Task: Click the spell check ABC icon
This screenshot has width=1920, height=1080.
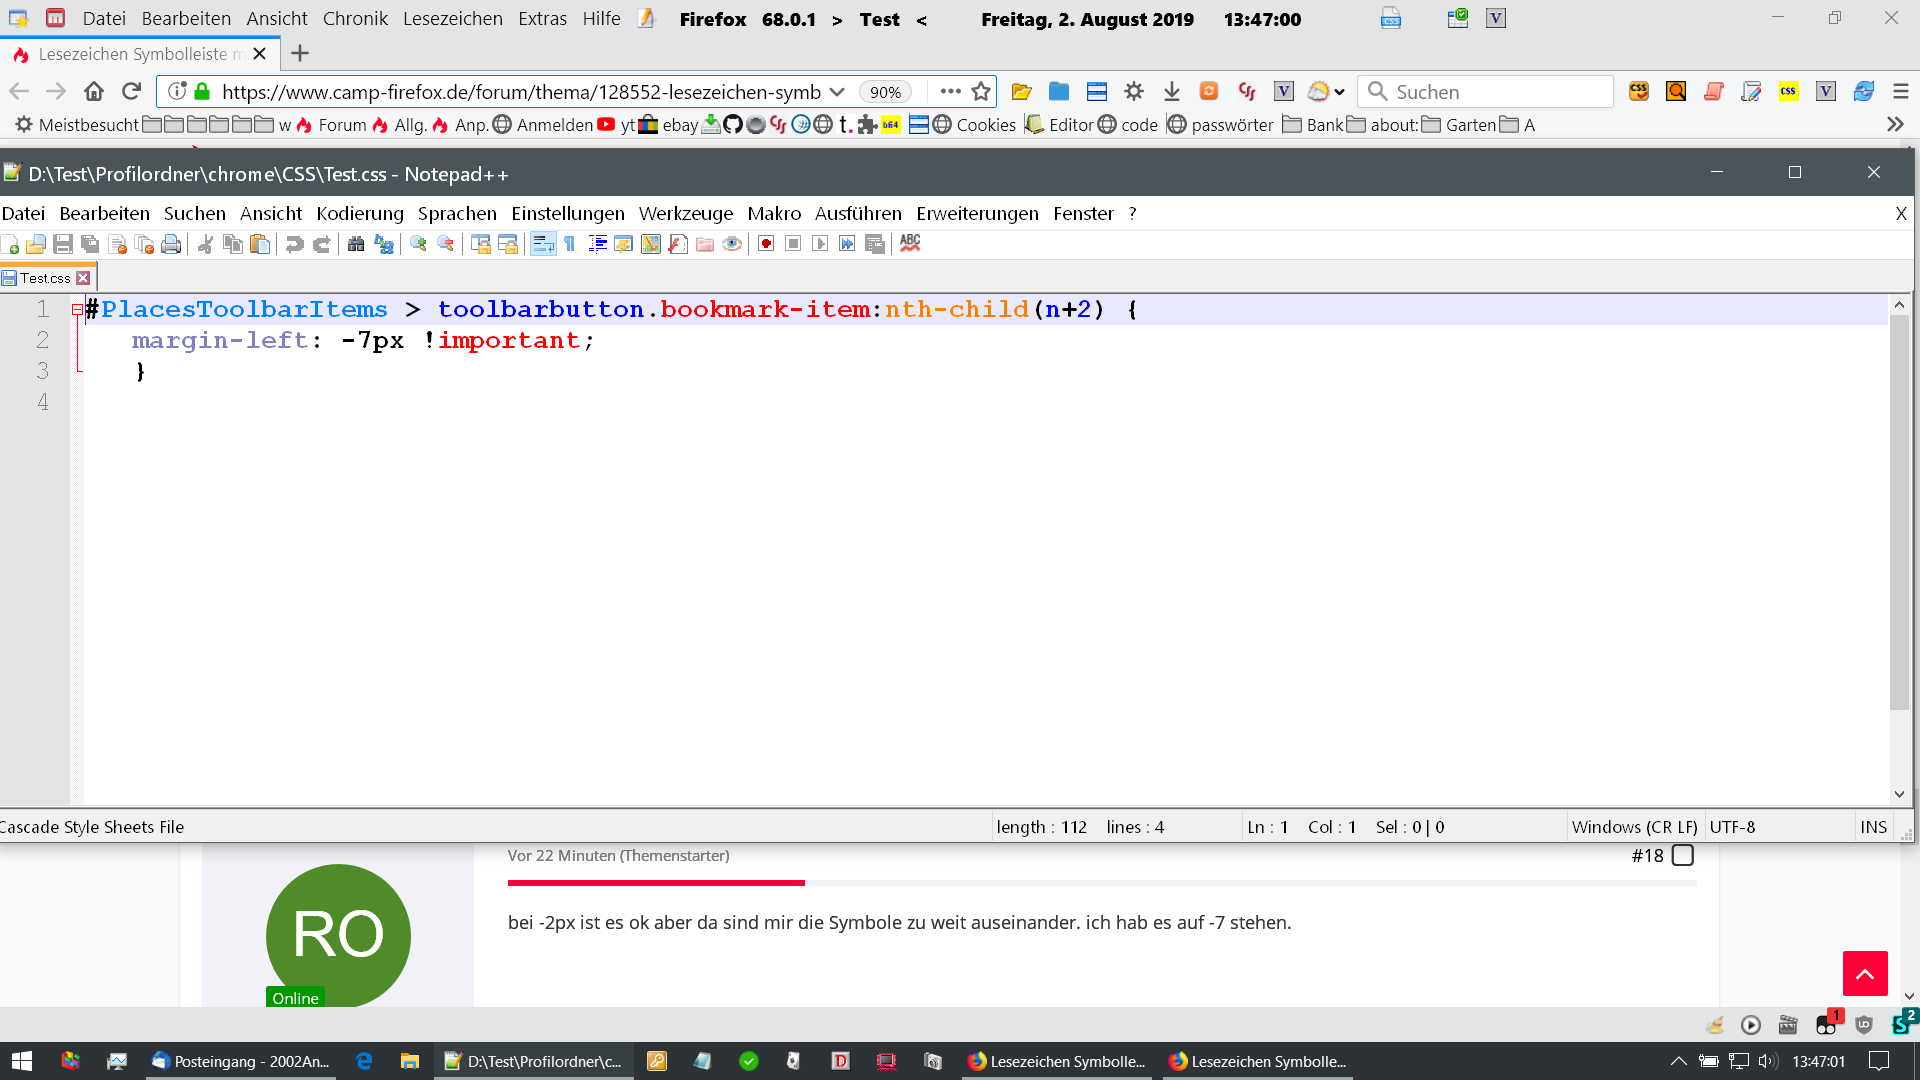Action: pyautogui.click(x=910, y=243)
